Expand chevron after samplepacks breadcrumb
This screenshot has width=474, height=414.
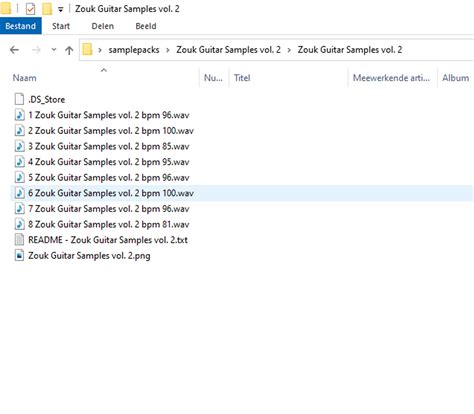point(168,50)
